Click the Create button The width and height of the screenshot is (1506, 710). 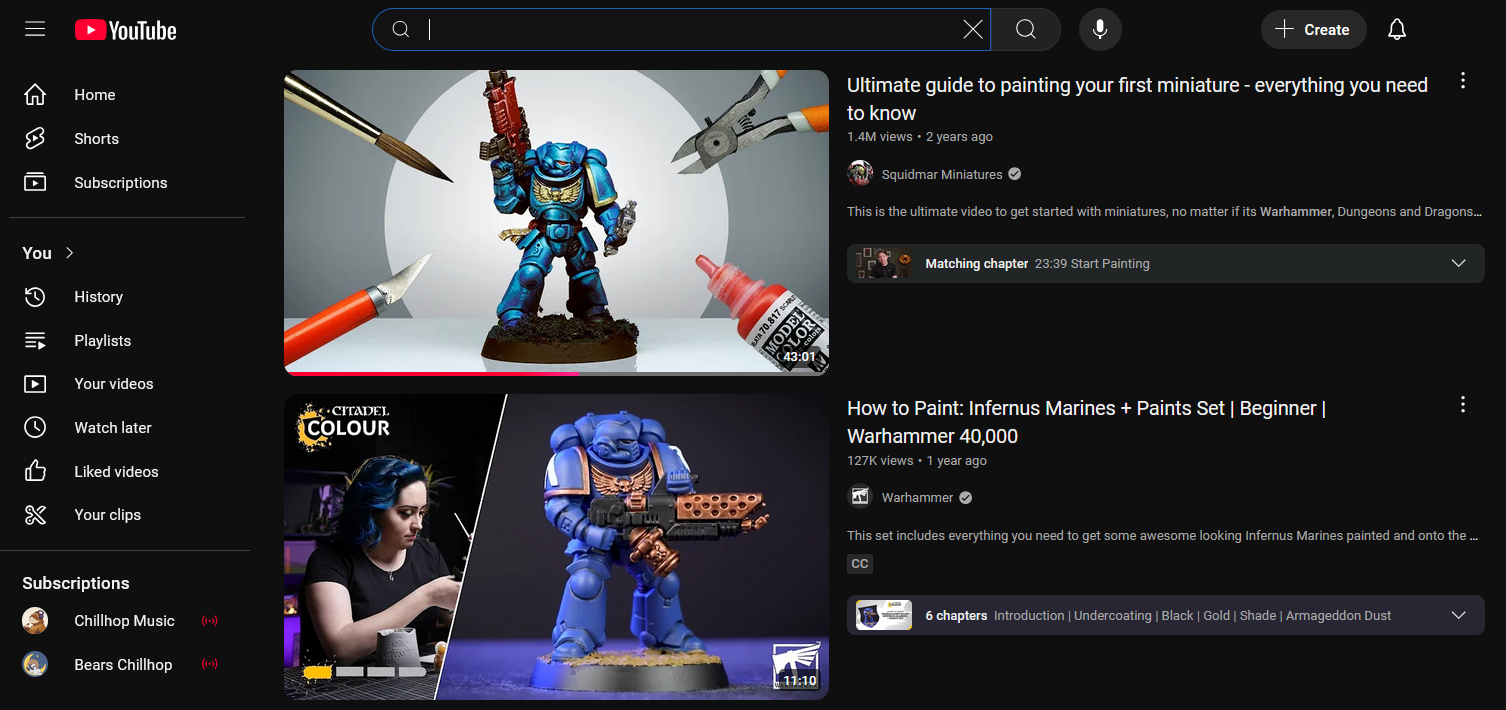[x=1313, y=29]
